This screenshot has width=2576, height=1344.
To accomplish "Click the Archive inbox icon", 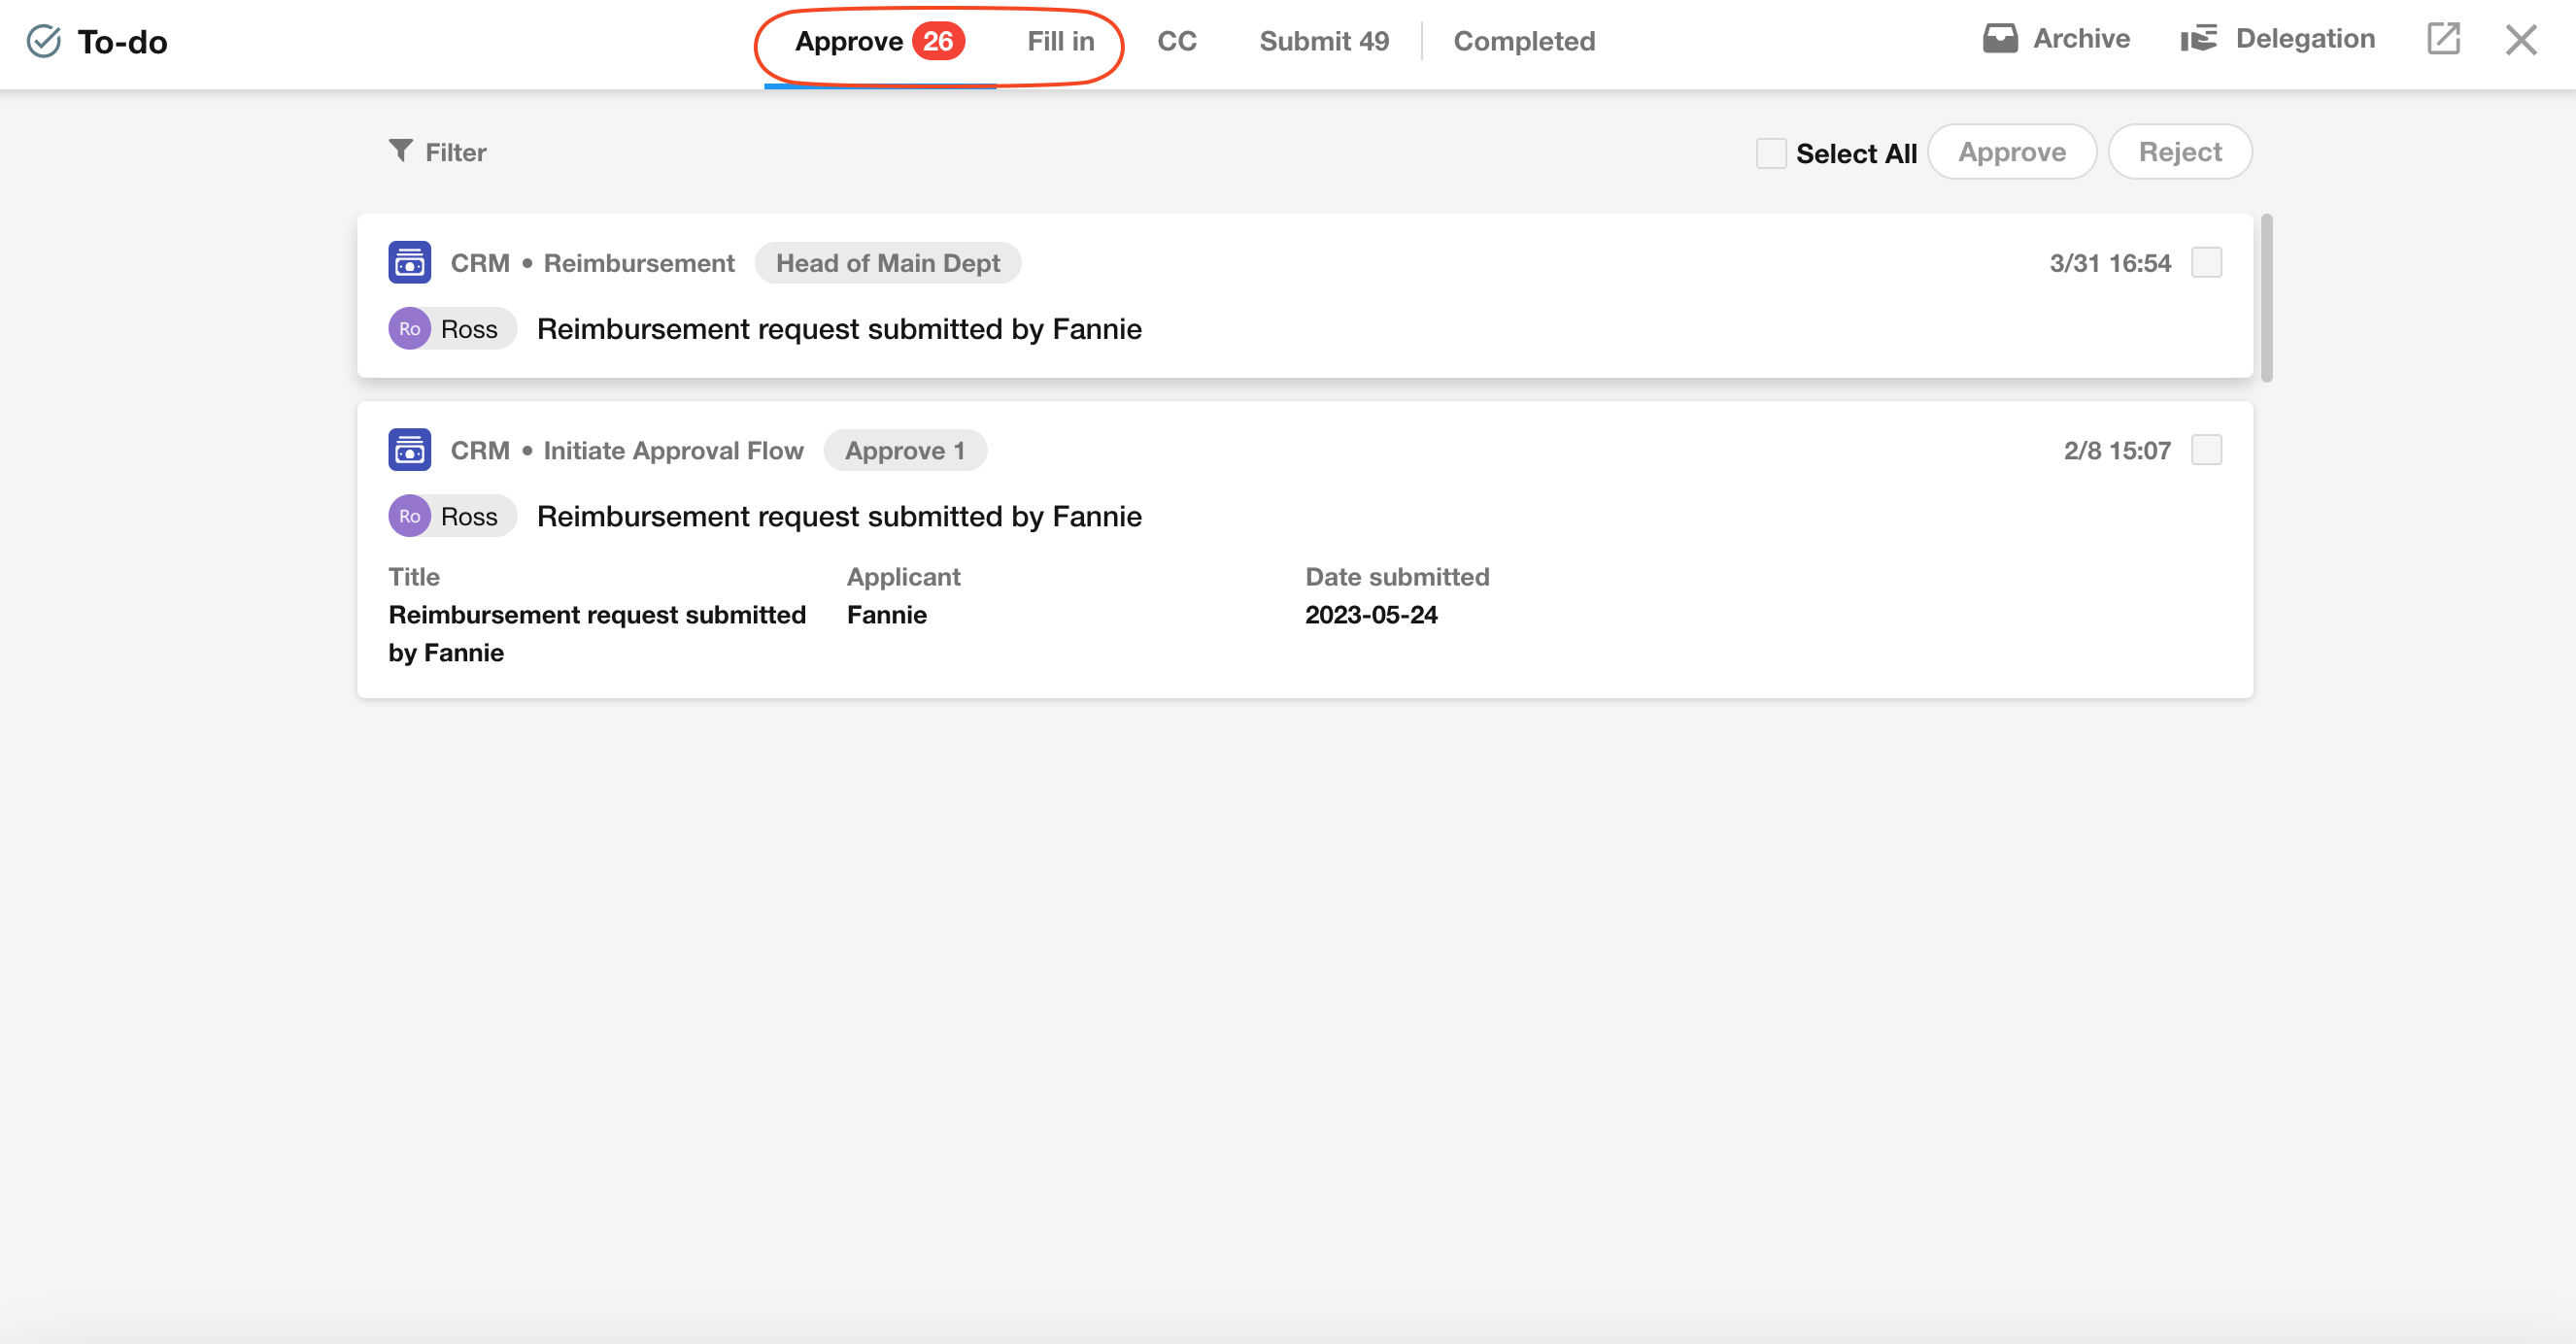I will point(2000,39).
